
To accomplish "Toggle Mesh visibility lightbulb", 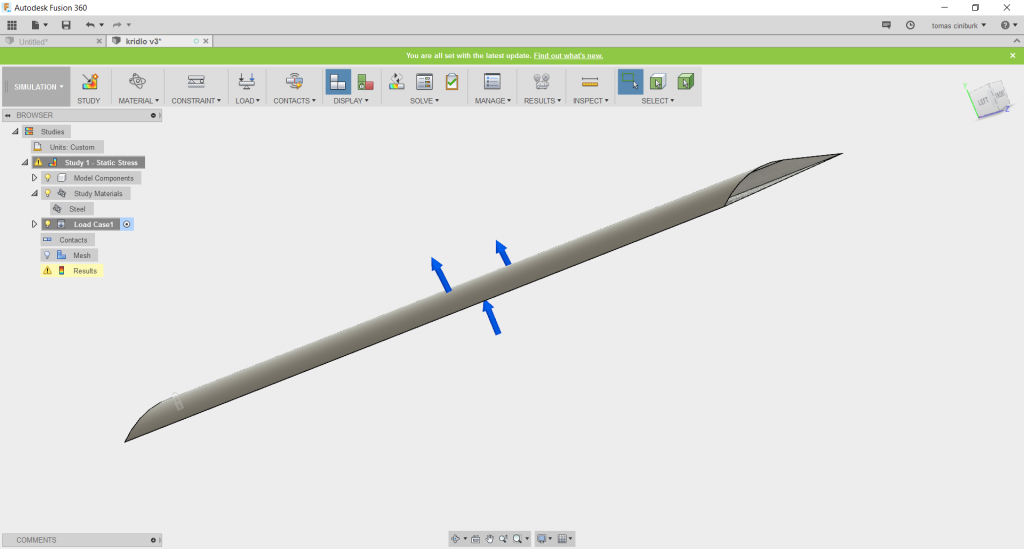I will coord(47,255).
